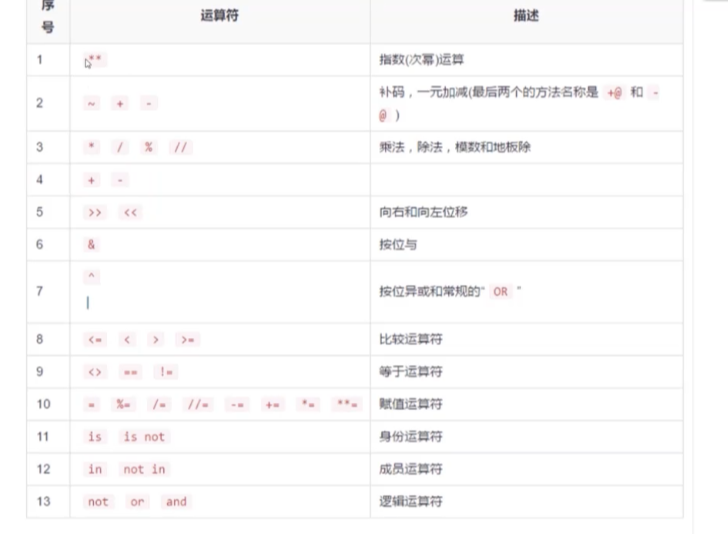728x534 pixels.
Task: Click the %= assignment operator
Action: pos(123,405)
